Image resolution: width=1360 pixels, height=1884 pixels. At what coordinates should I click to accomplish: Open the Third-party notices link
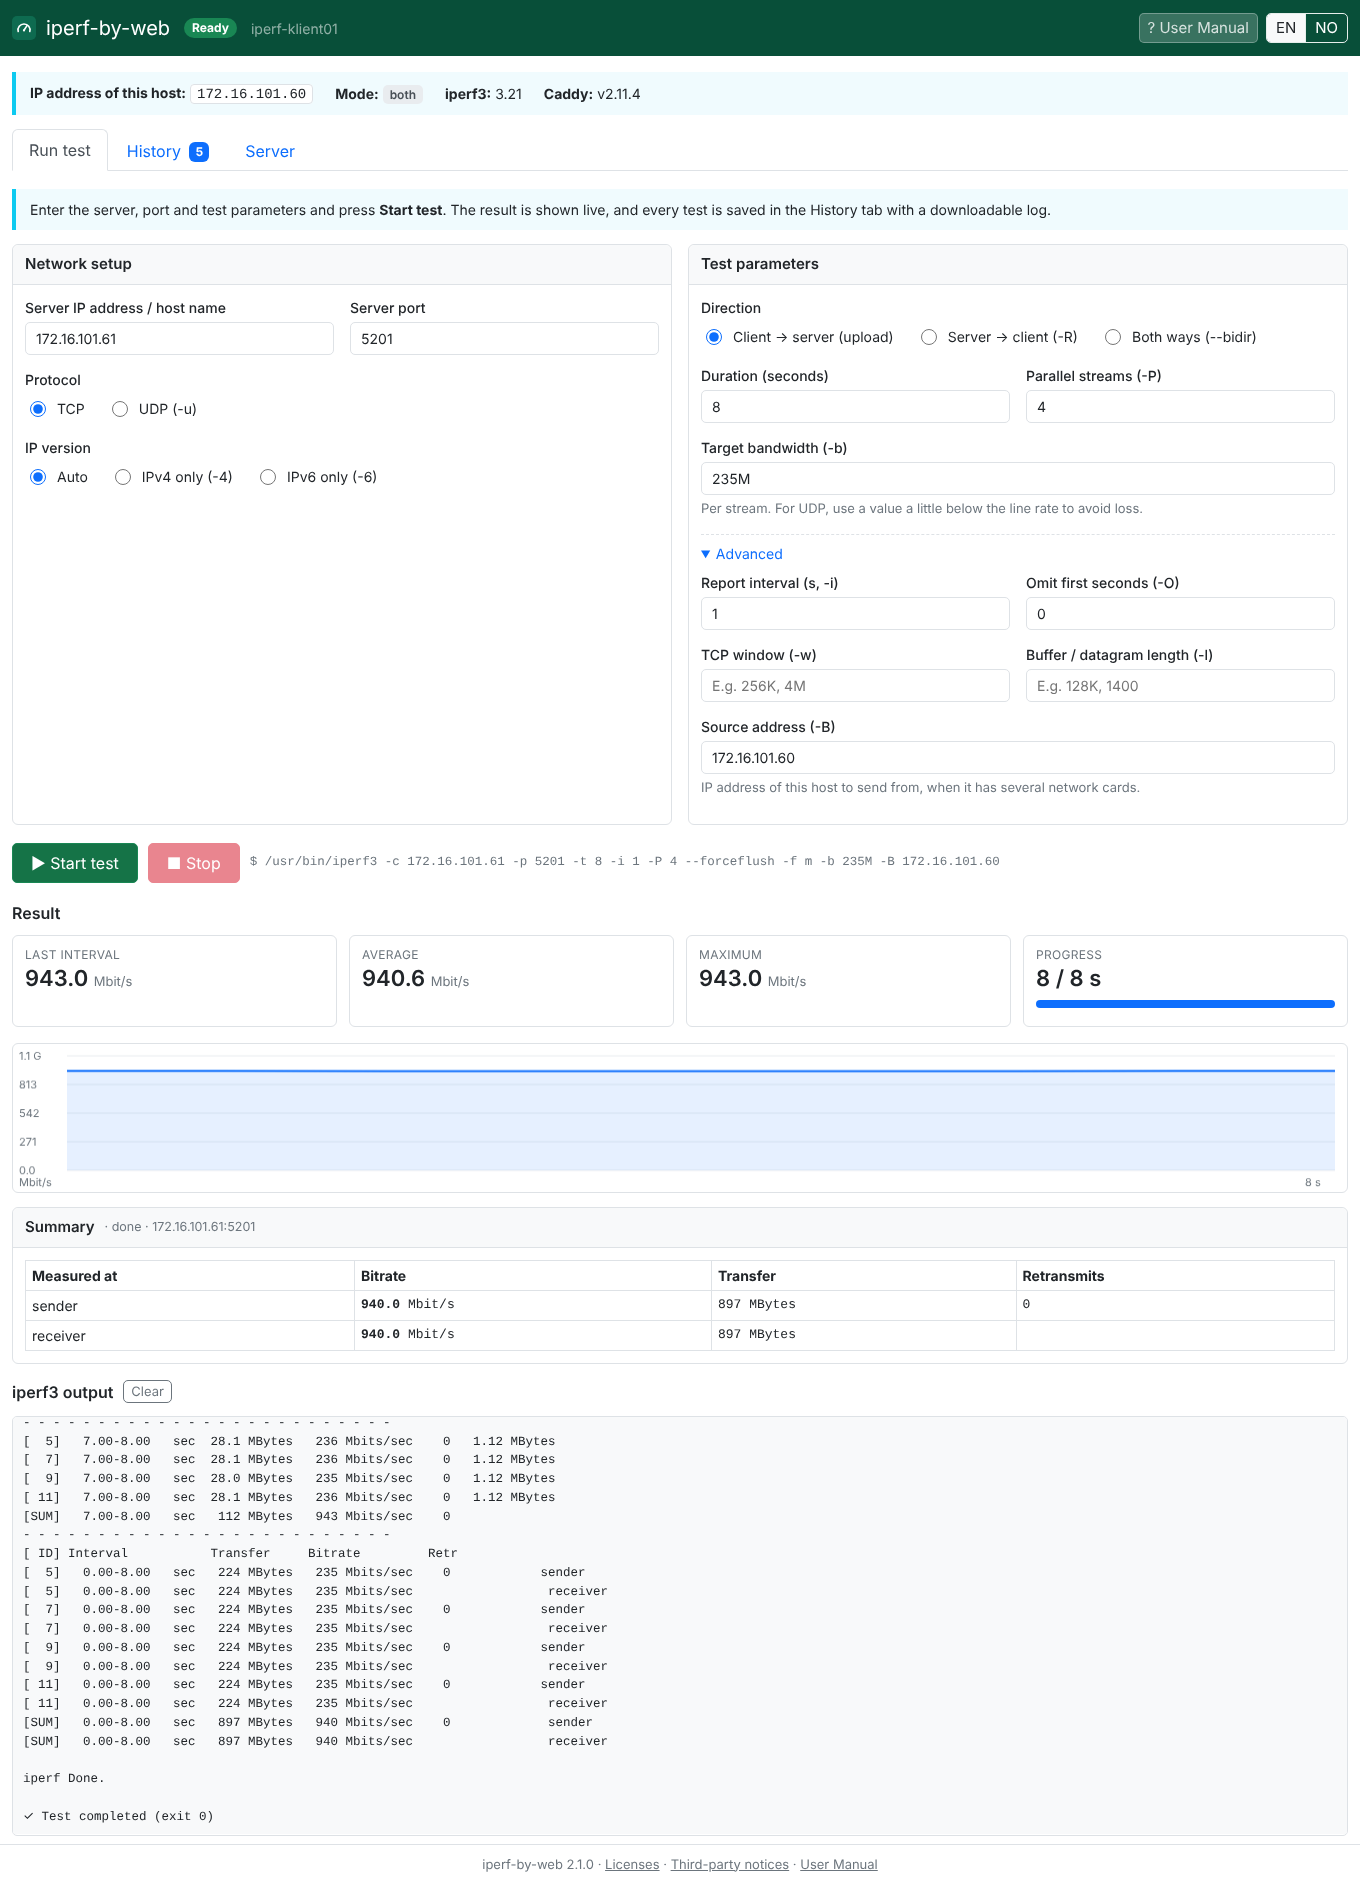(730, 1865)
